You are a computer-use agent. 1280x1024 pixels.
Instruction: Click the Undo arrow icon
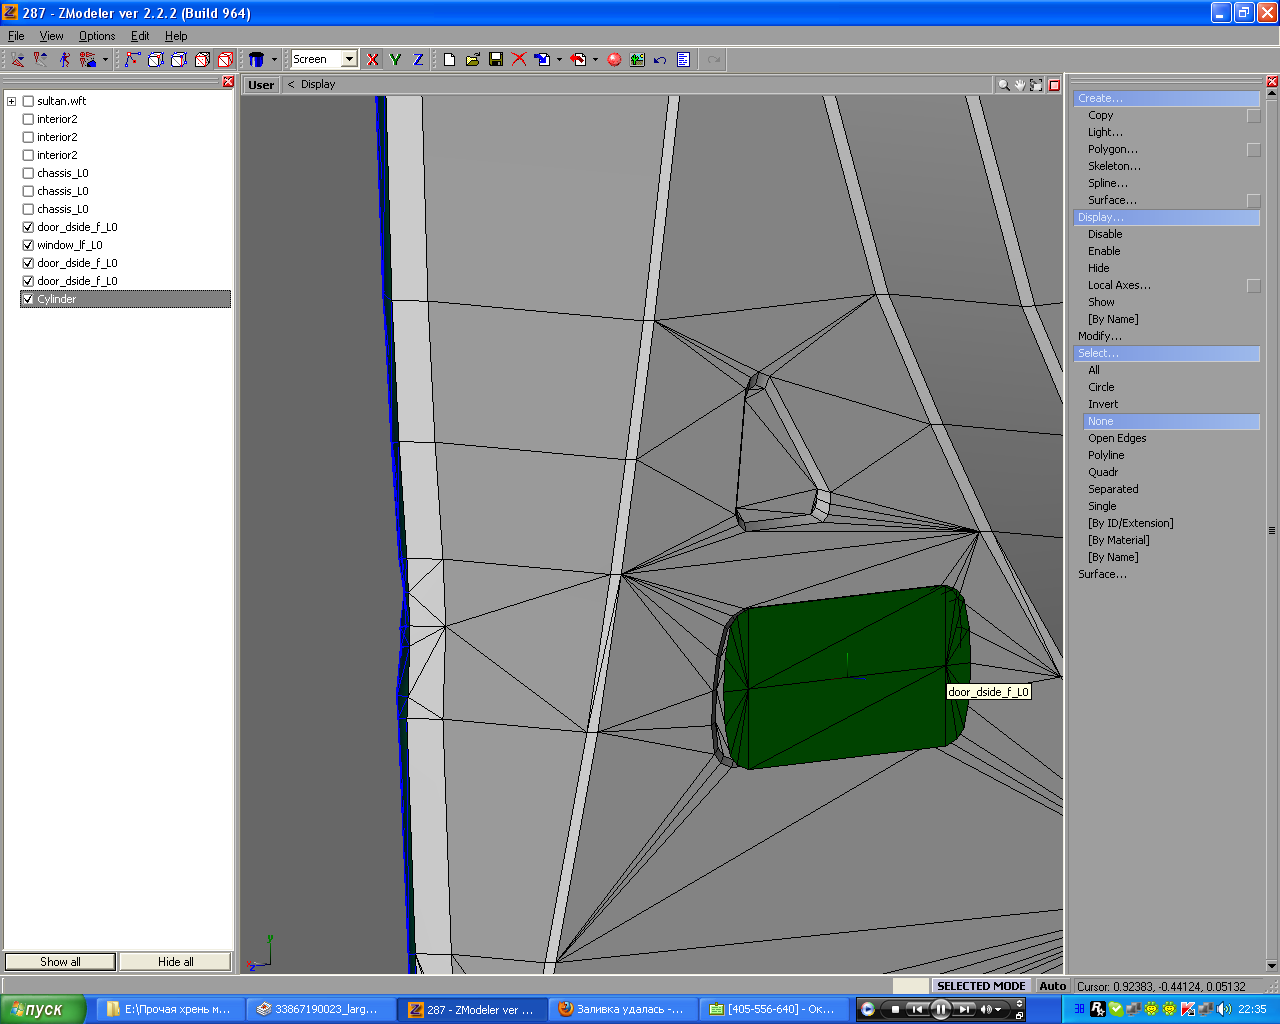tap(660, 60)
